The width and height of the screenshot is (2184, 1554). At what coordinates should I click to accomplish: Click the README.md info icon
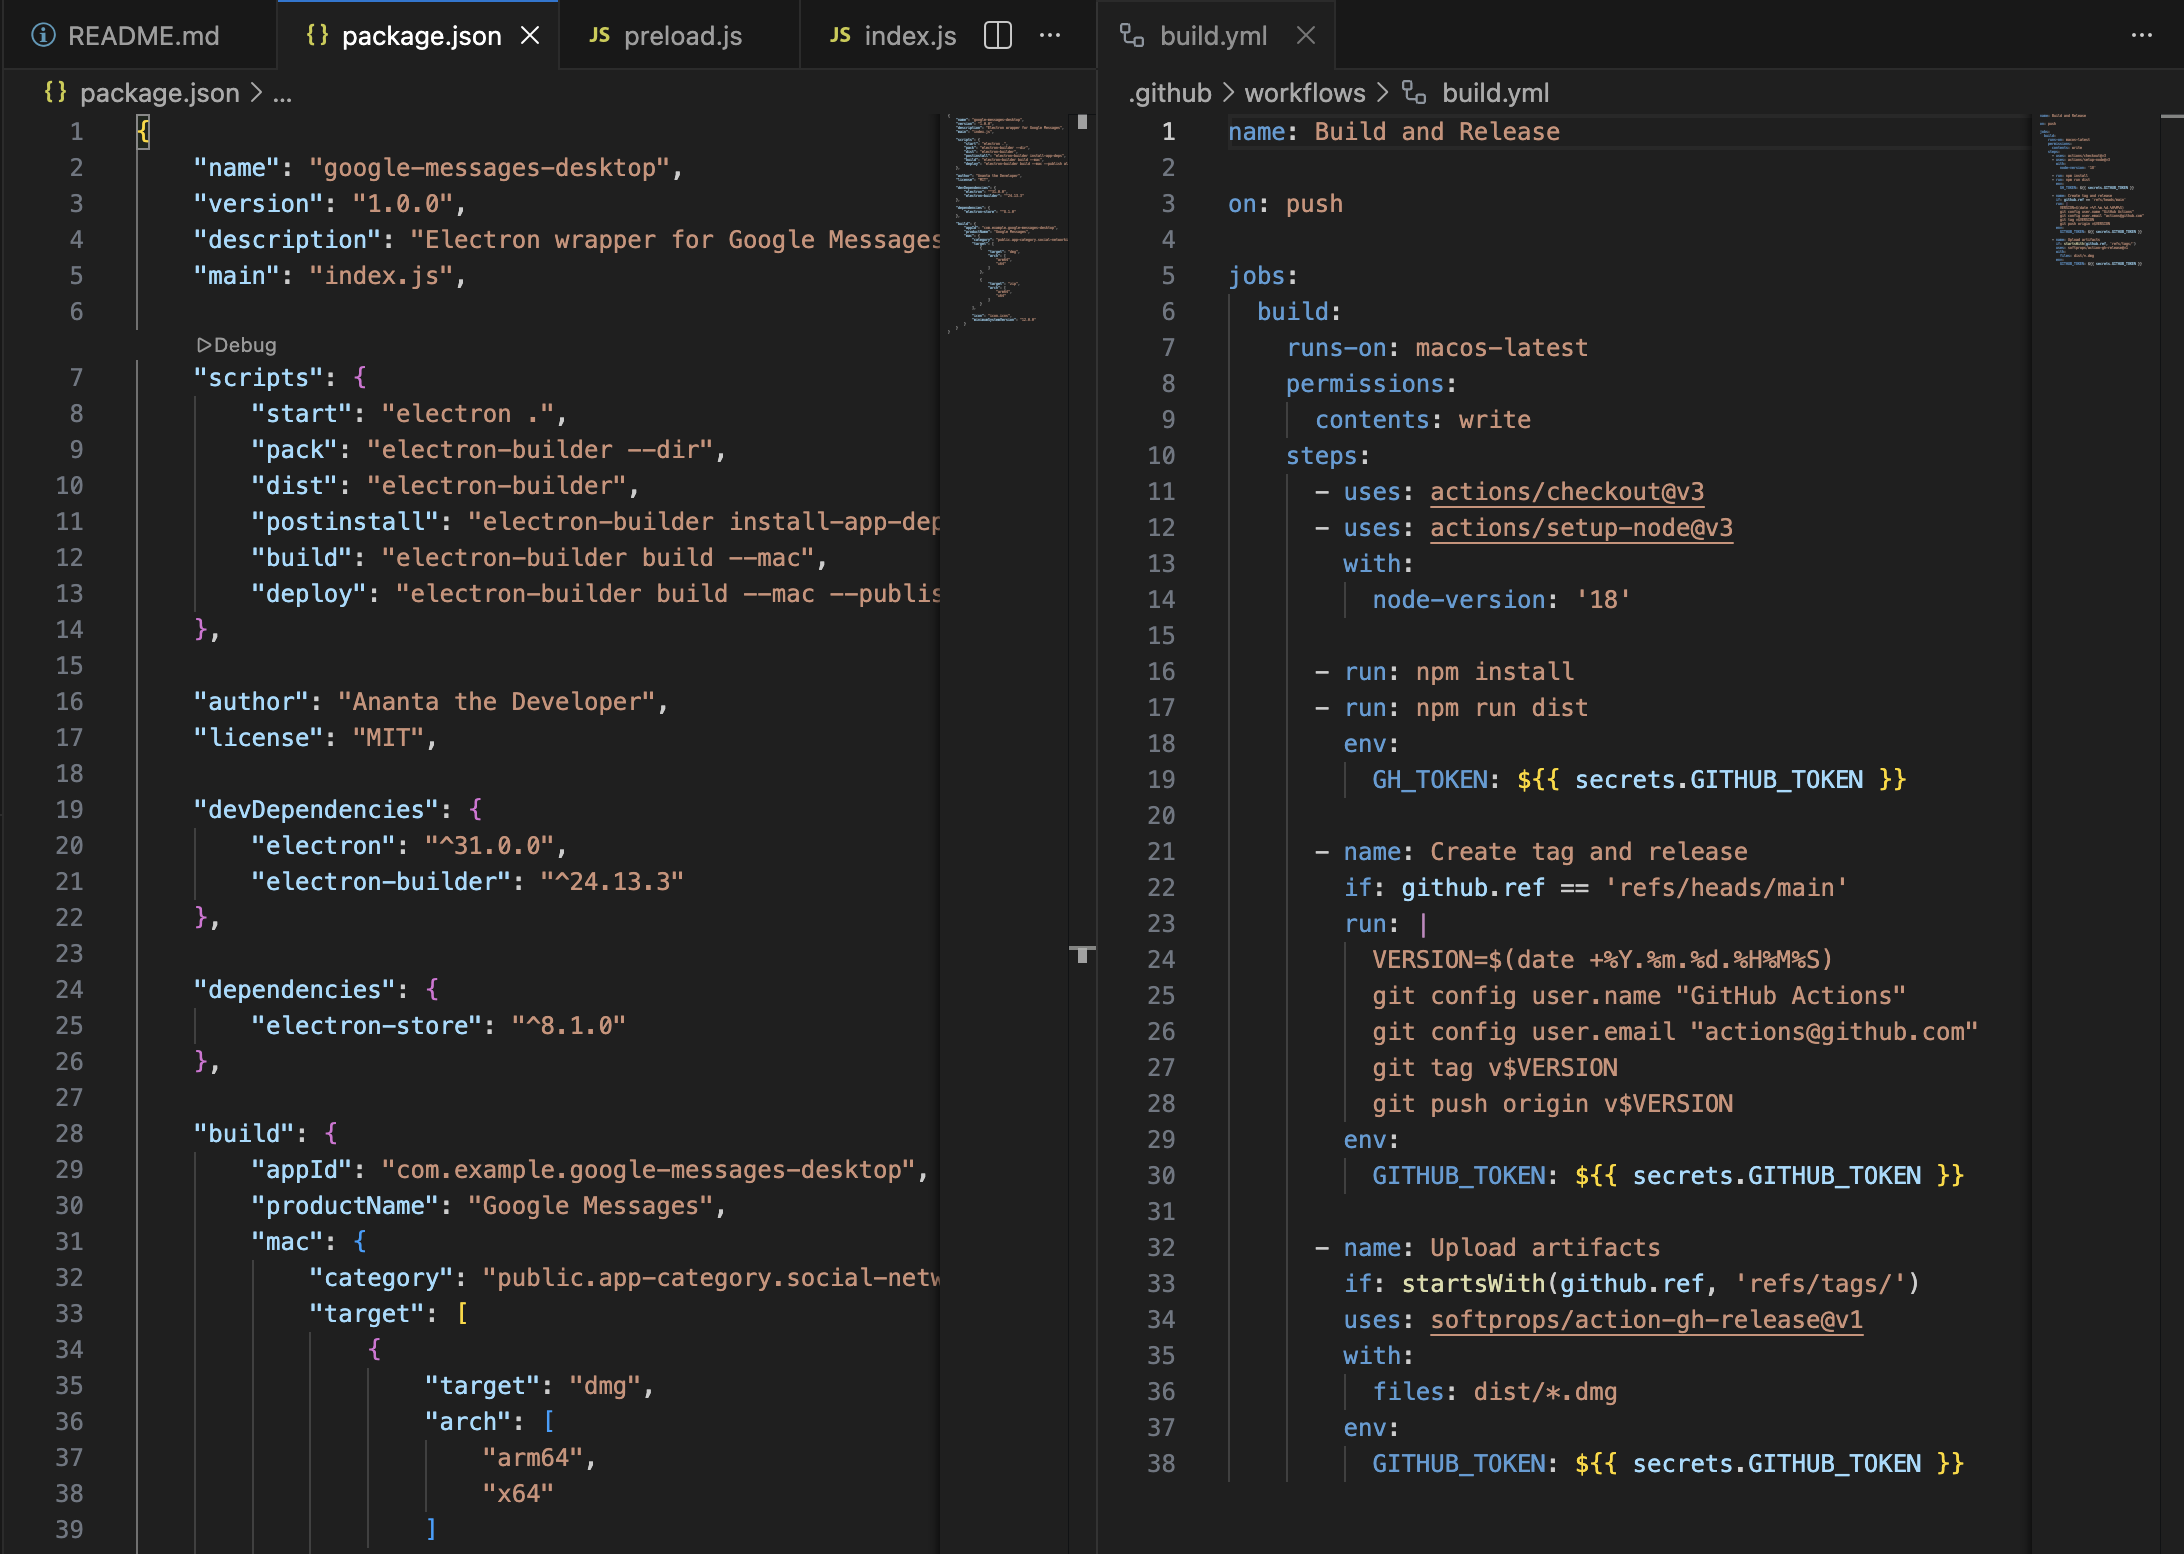click(x=43, y=36)
